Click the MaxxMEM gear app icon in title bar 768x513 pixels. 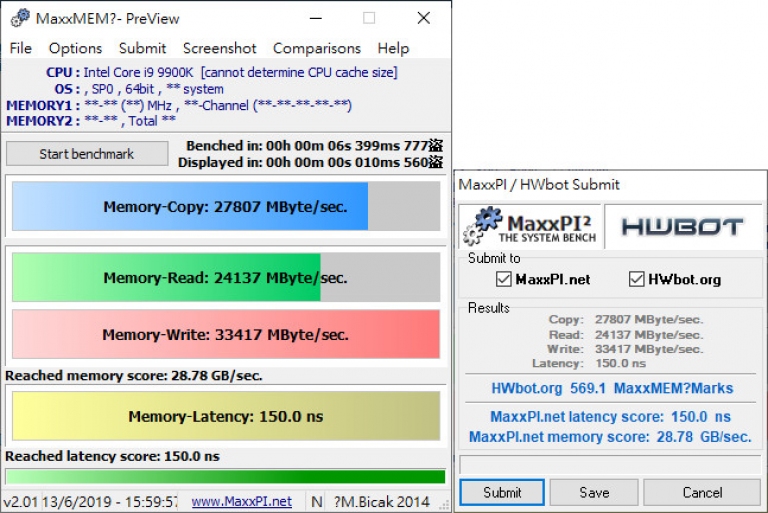20,18
